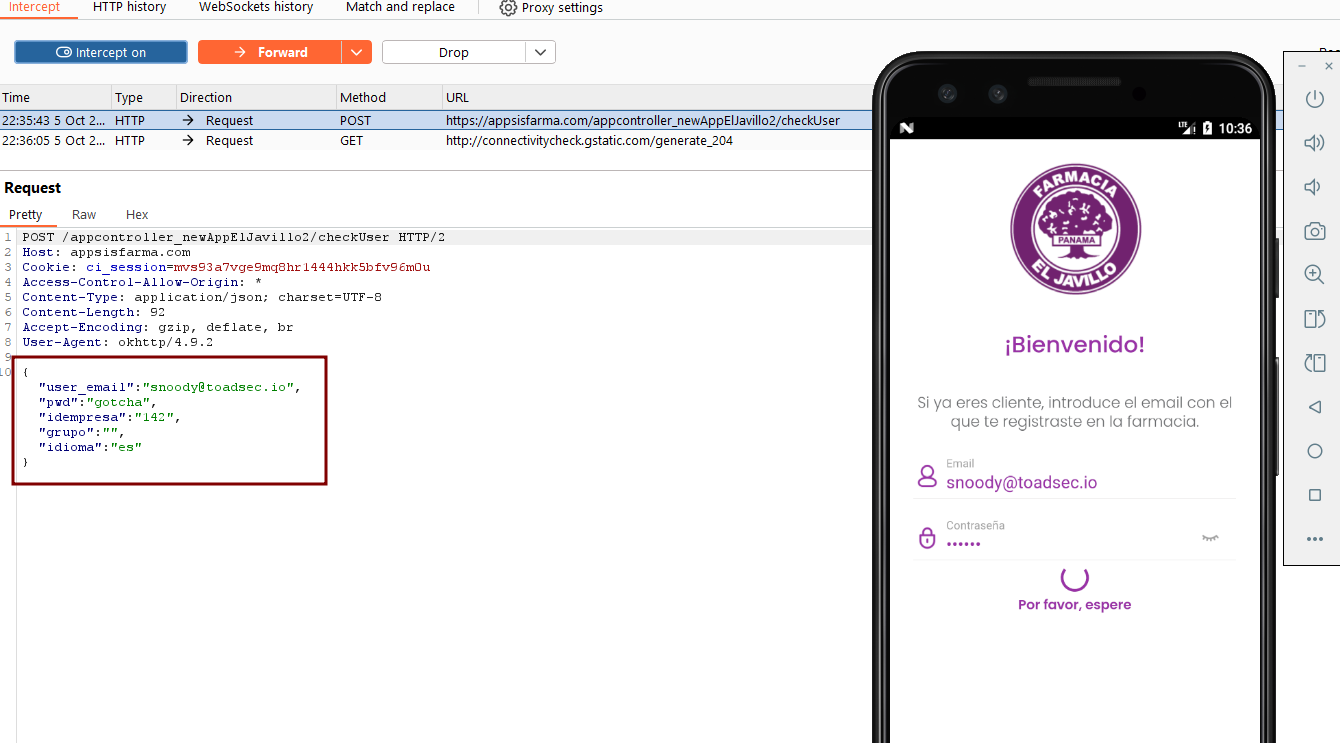
Task: Toggle password visibility eye in Contraseña field
Action: (x=1210, y=538)
